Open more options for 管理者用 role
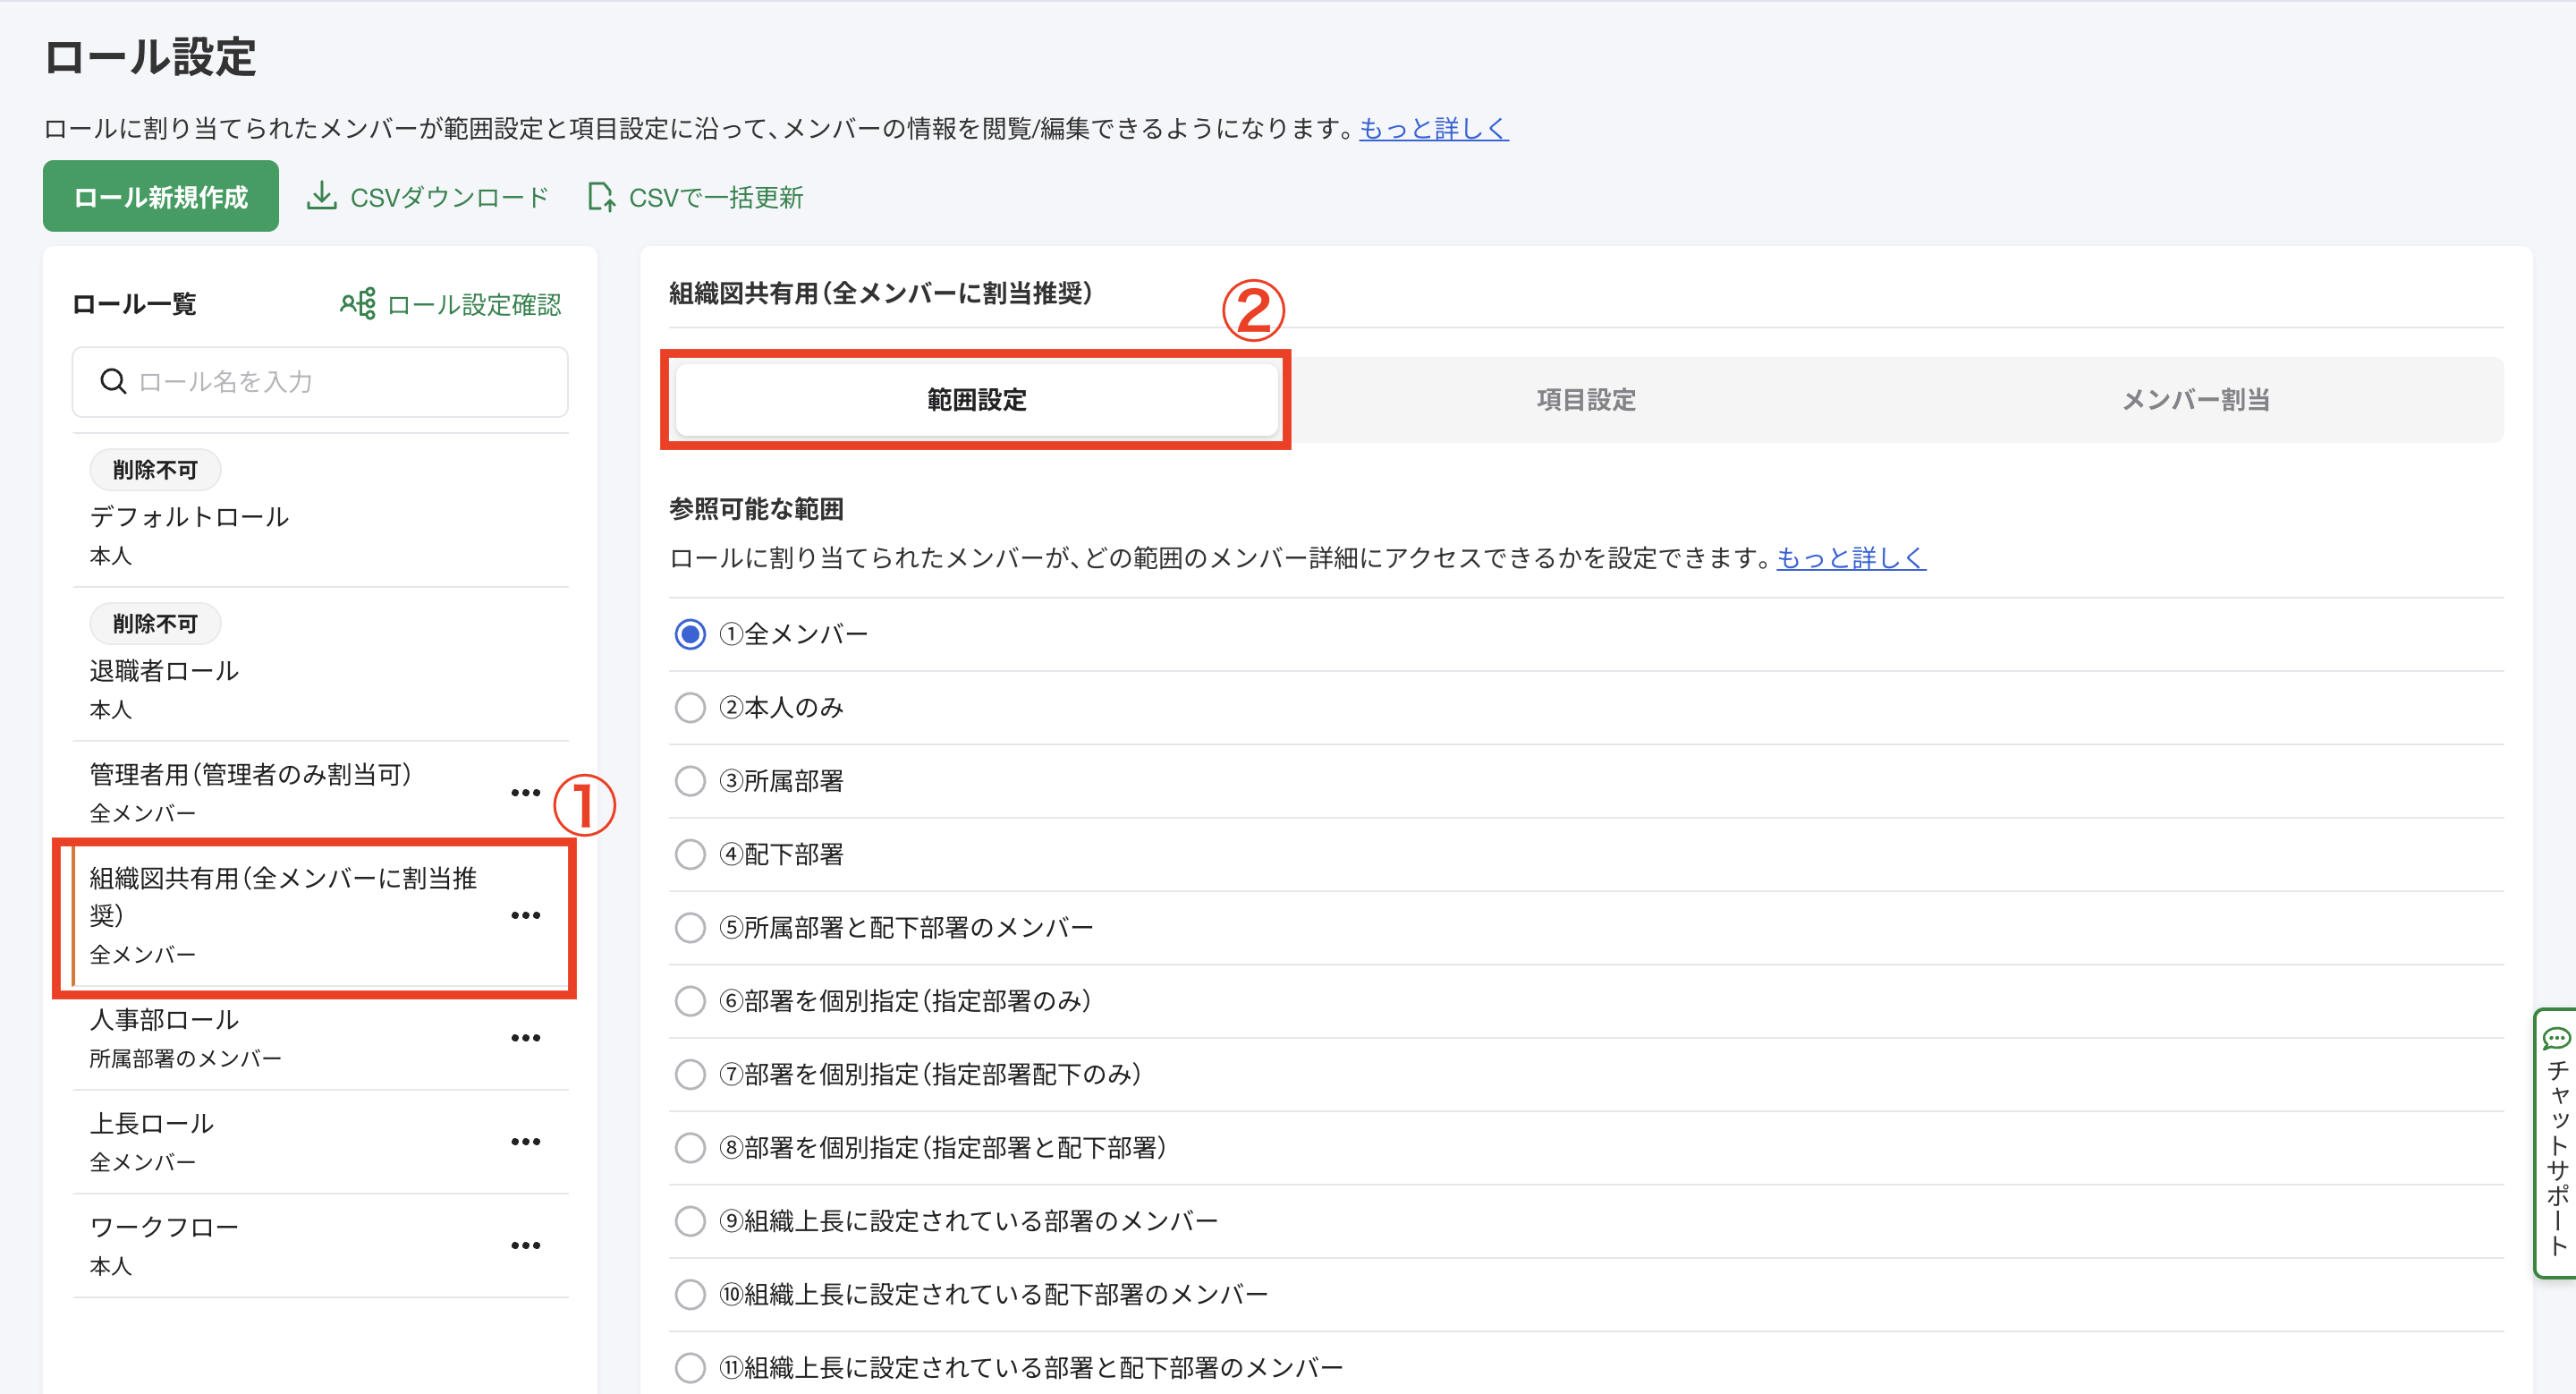 (525, 793)
